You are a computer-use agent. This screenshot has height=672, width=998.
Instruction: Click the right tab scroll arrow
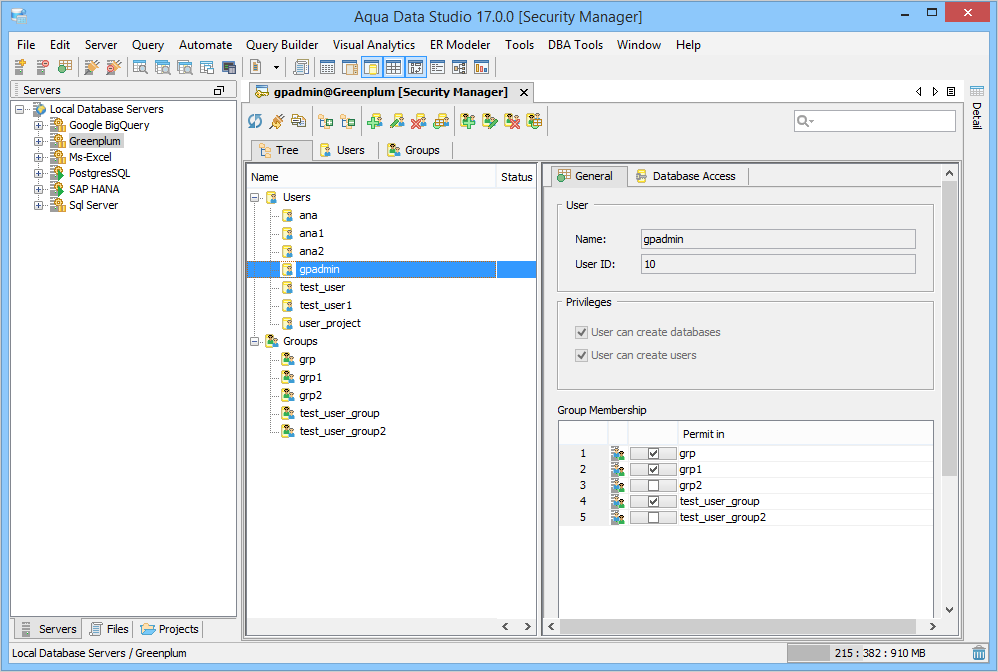pyautogui.click(x=935, y=92)
